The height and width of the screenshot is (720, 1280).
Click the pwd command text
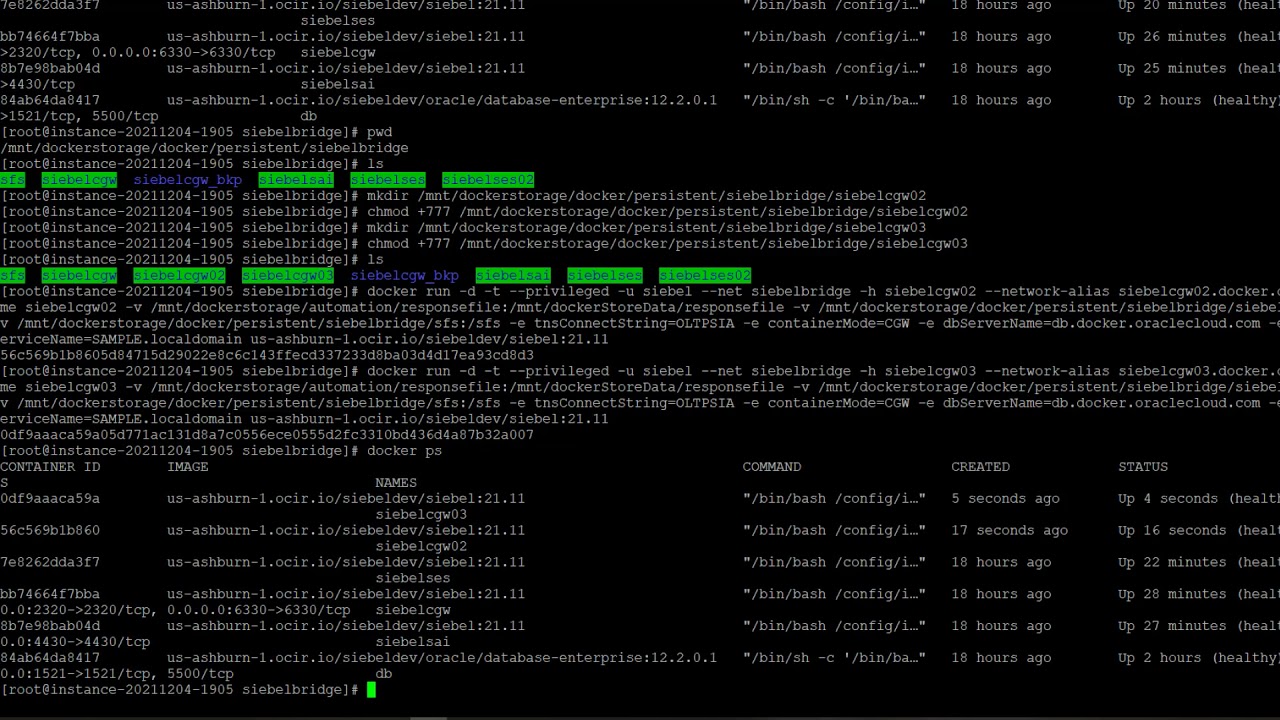pyautogui.click(x=379, y=132)
